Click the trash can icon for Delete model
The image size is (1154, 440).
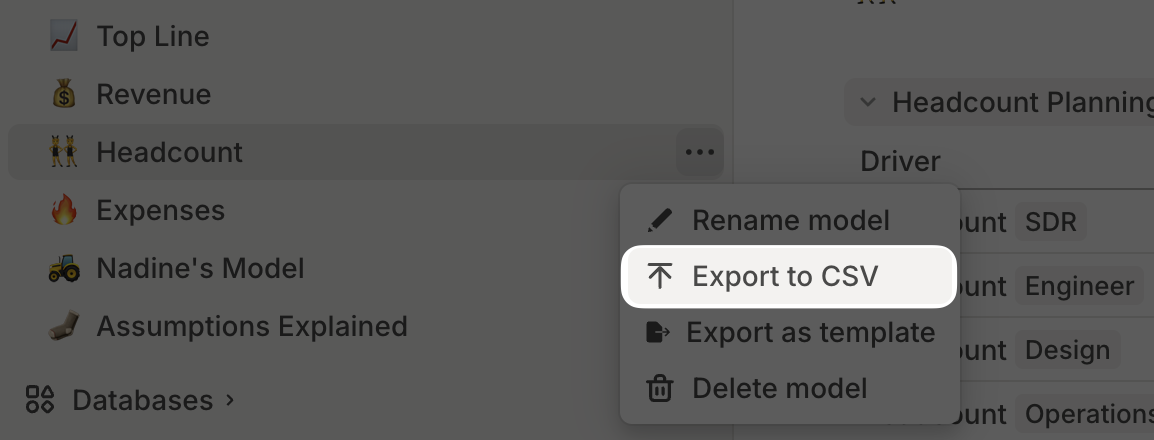coord(659,388)
